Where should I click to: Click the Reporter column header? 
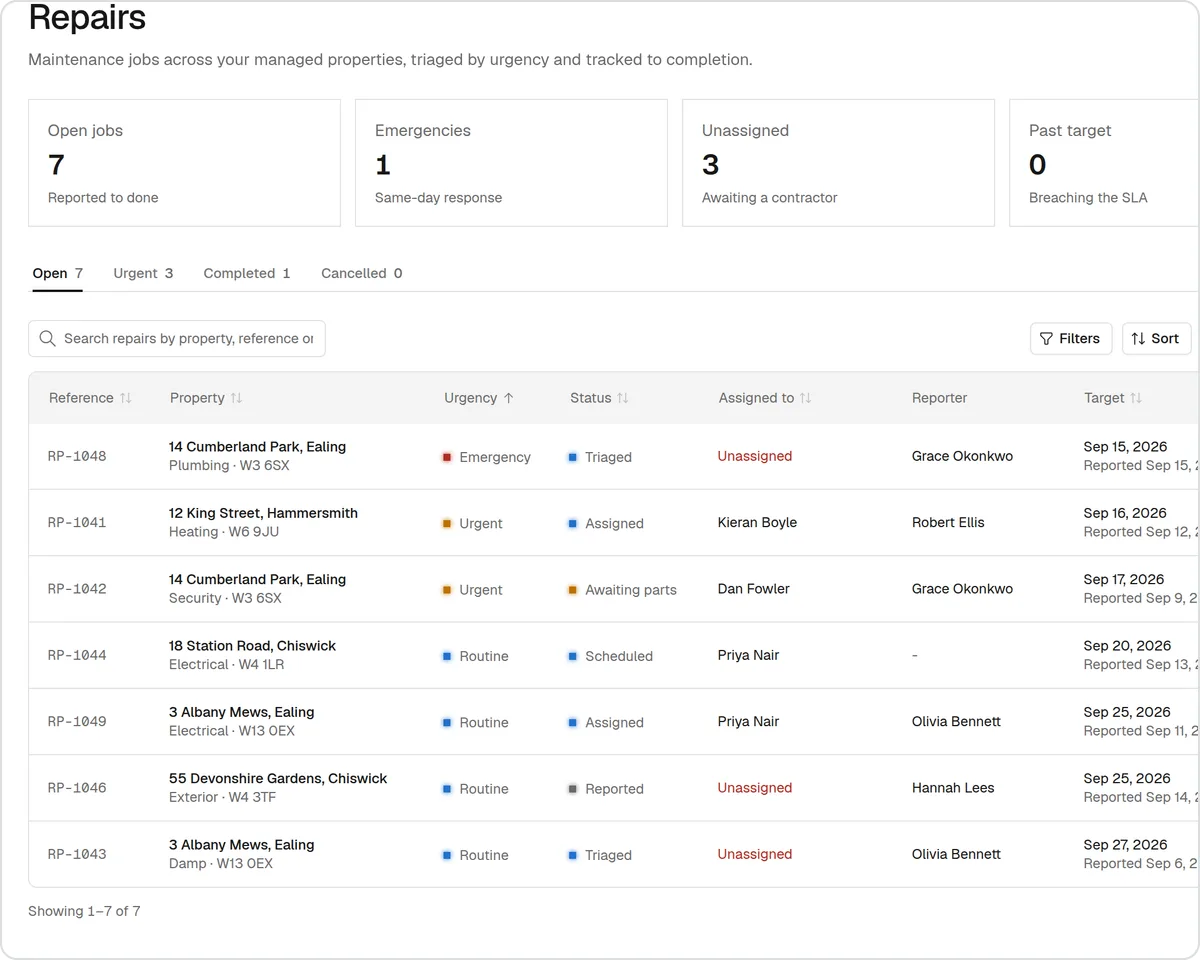tap(939, 398)
